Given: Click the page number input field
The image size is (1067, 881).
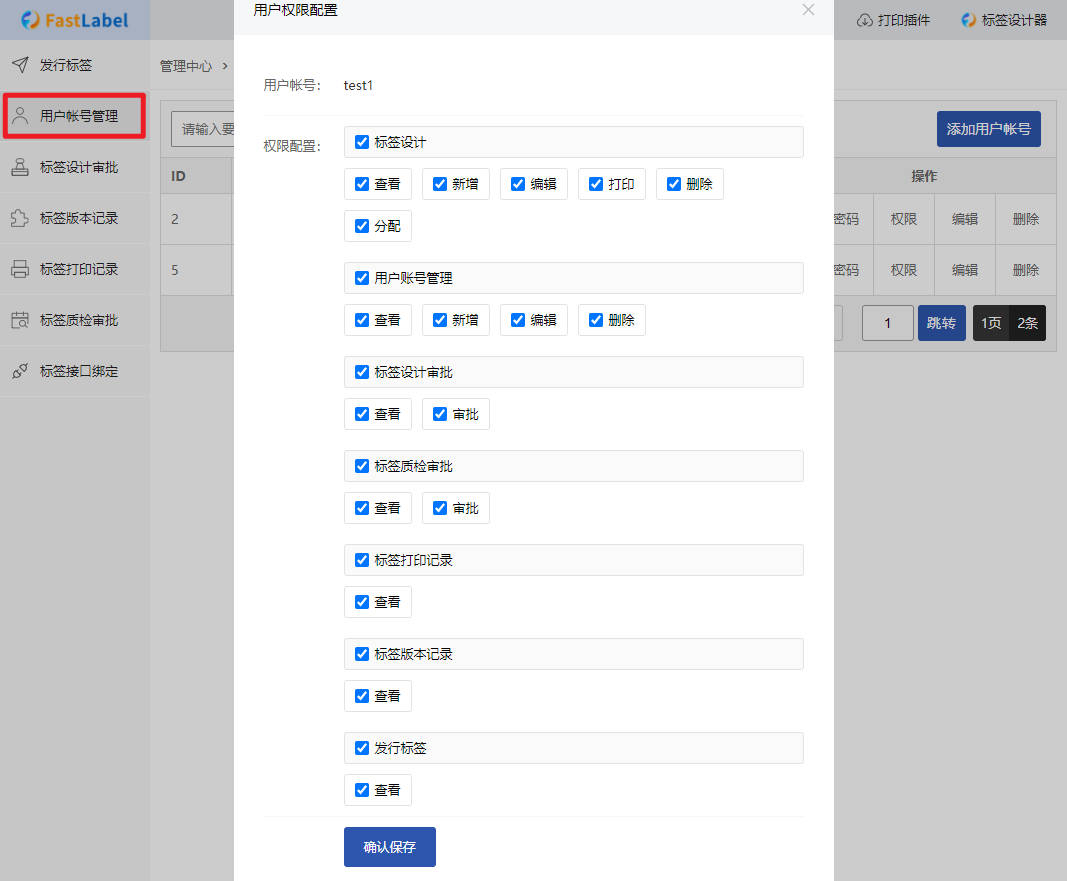Looking at the screenshot, I should pyautogui.click(x=887, y=323).
